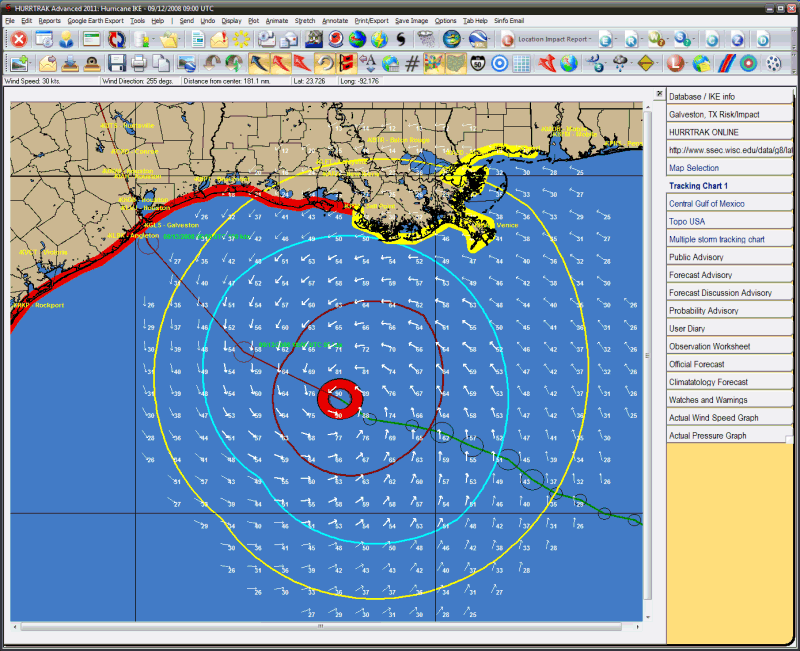The image size is (800, 651).
Task: Toggle the highlighted Ohio state map button
Action: click(456, 64)
